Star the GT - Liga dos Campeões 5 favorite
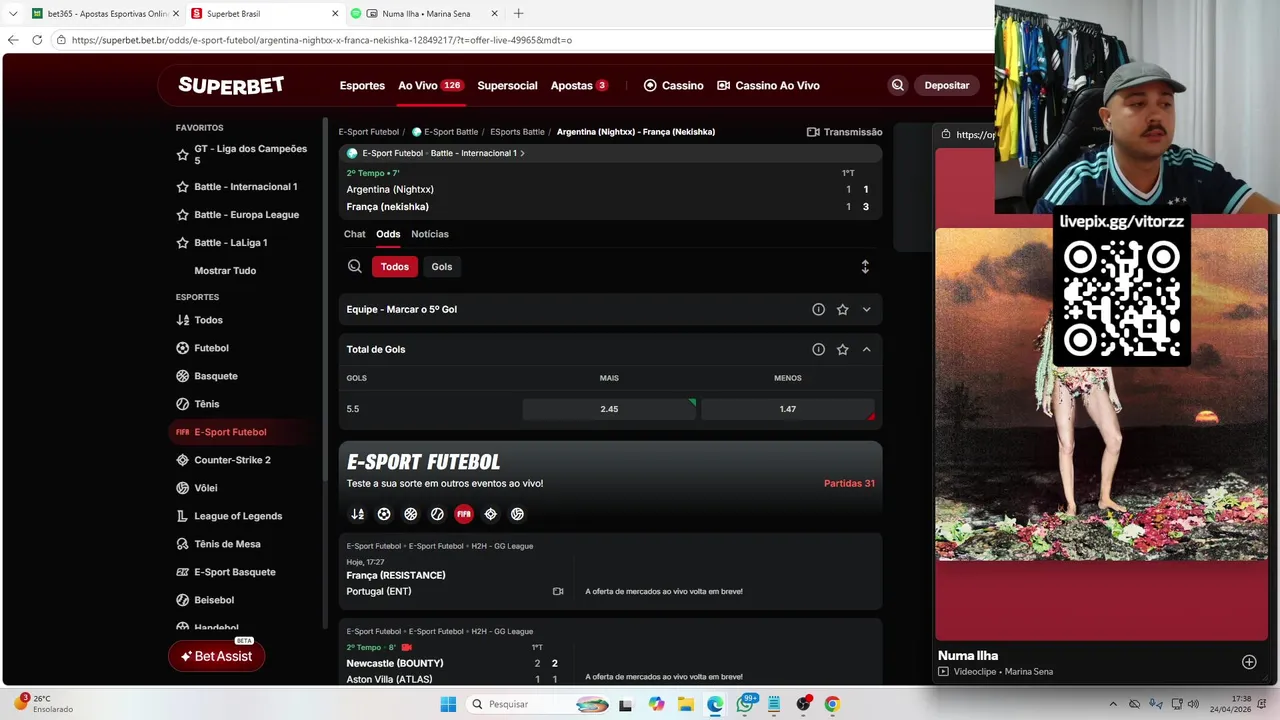This screenshot has height=720, width=1280. click(182, 155)
